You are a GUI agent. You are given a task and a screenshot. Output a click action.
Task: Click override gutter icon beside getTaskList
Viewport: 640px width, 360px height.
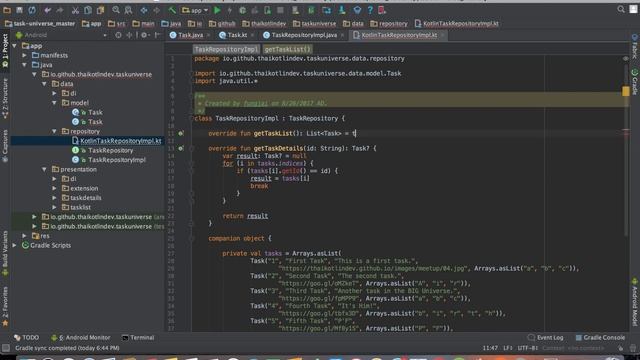tap(180, 133)
